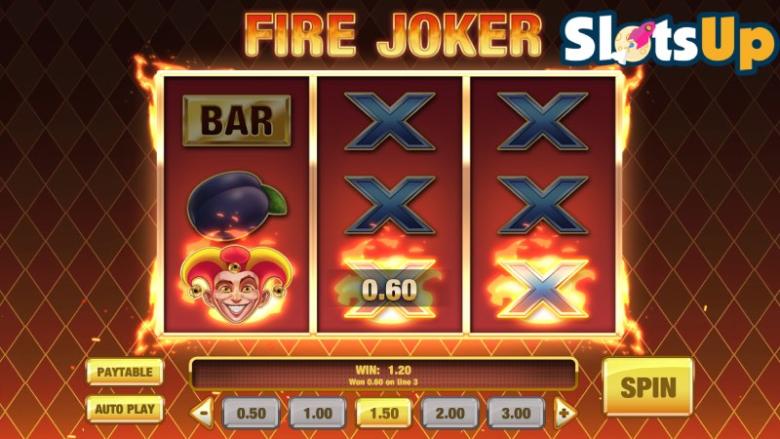This screenshot has width=780, height=439.
Task: Click the top X symbol on middle reel
Action: 390,121
